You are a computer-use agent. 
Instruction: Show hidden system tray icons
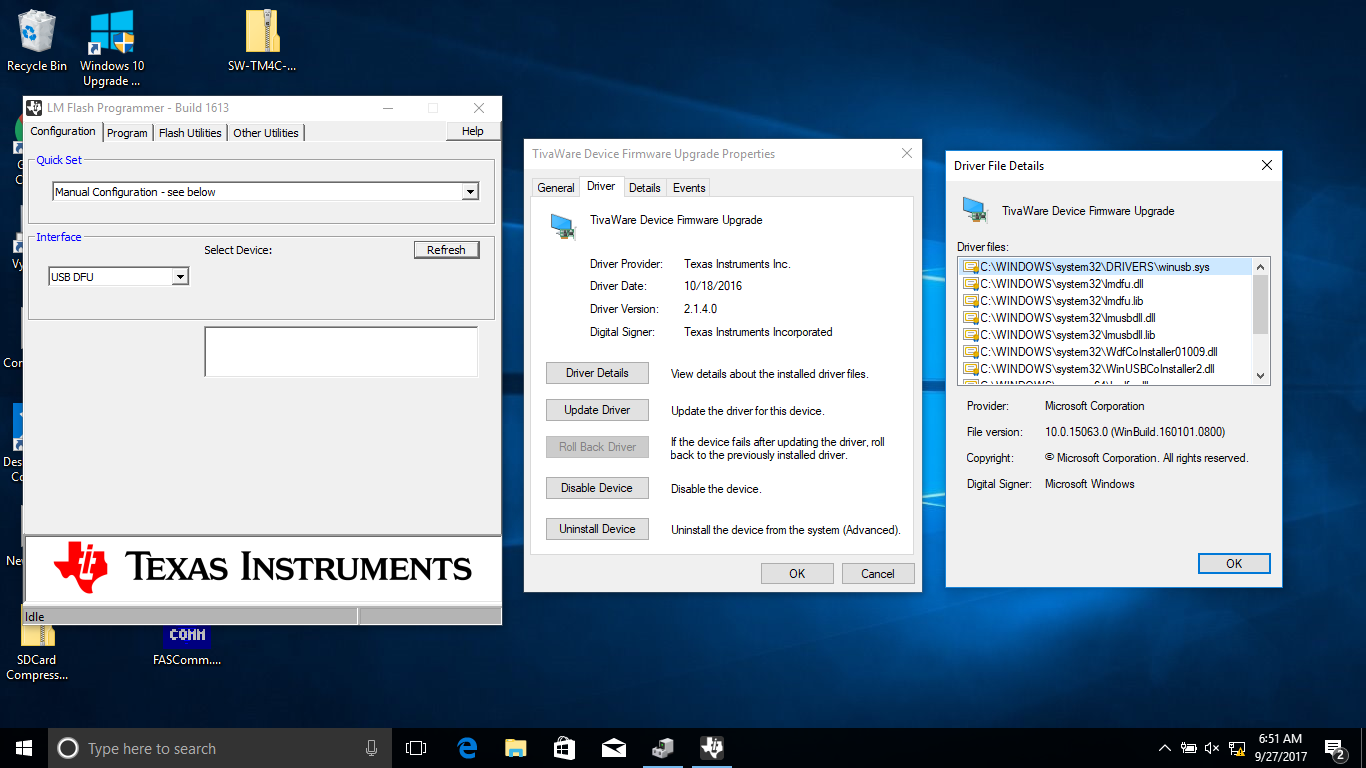point(1164,748)
